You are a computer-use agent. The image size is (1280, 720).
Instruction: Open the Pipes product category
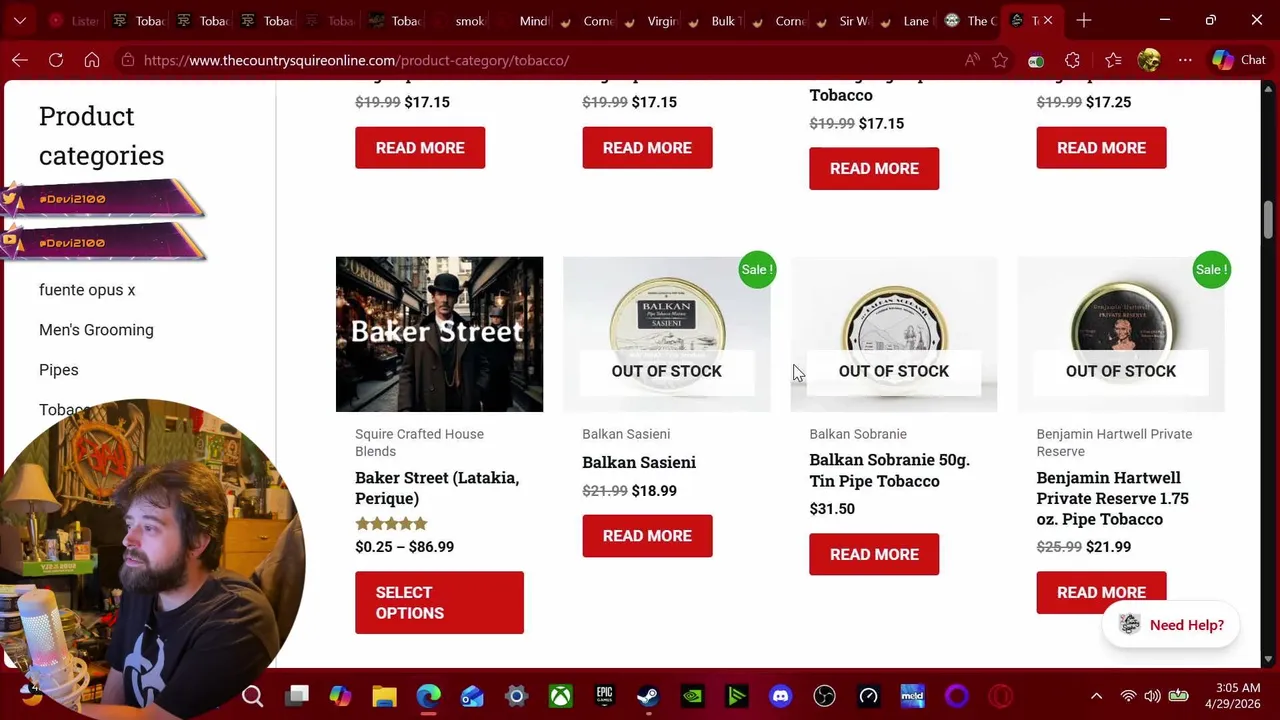point(58,370)
